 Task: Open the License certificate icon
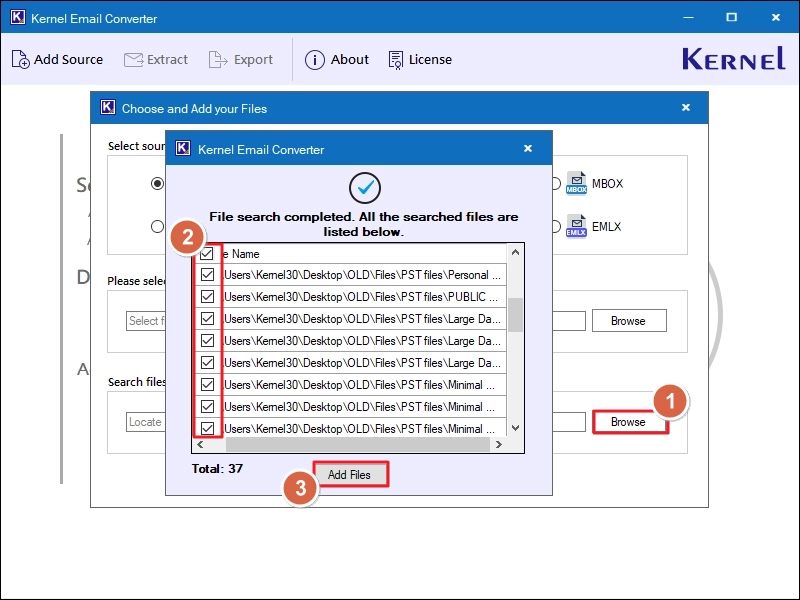tap(395, 60)
